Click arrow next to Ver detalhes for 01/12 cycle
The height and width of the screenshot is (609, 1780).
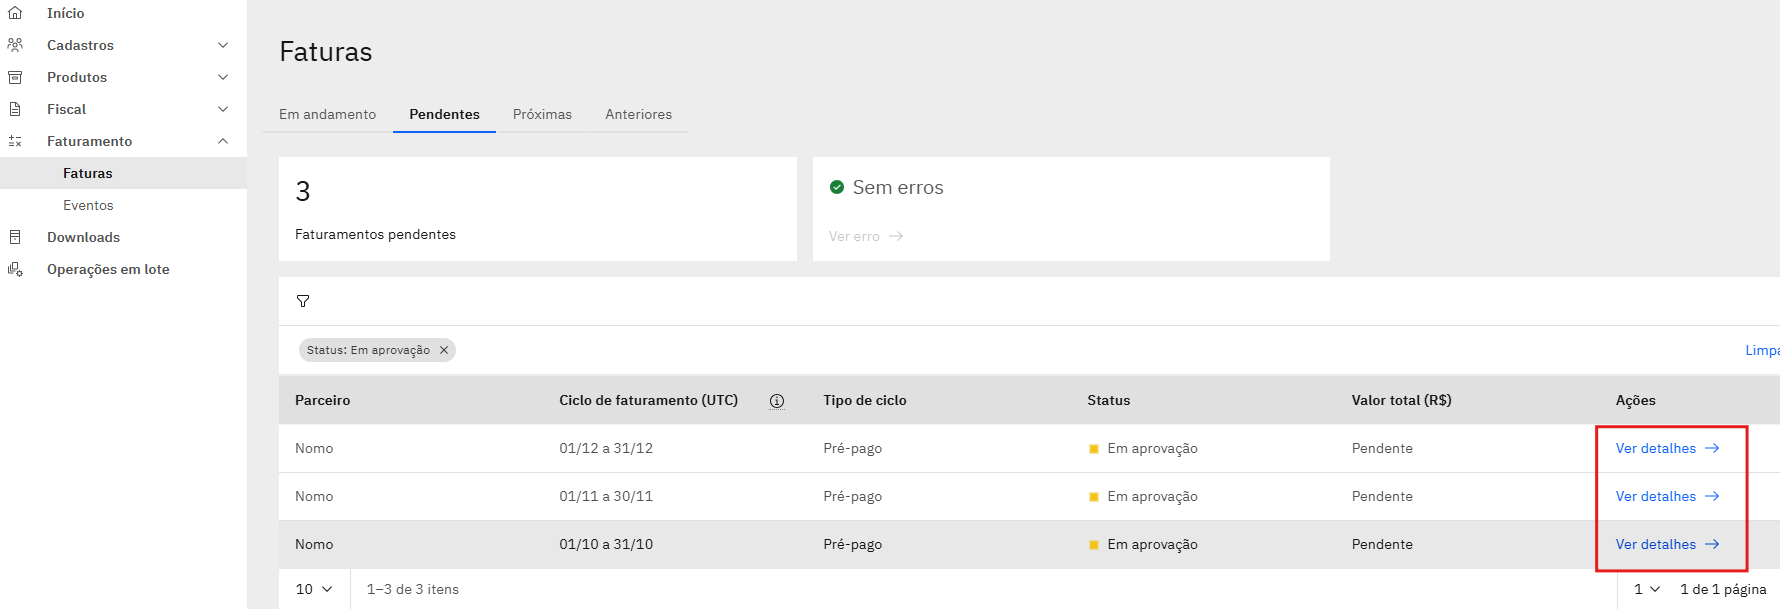coord(1712,448)
